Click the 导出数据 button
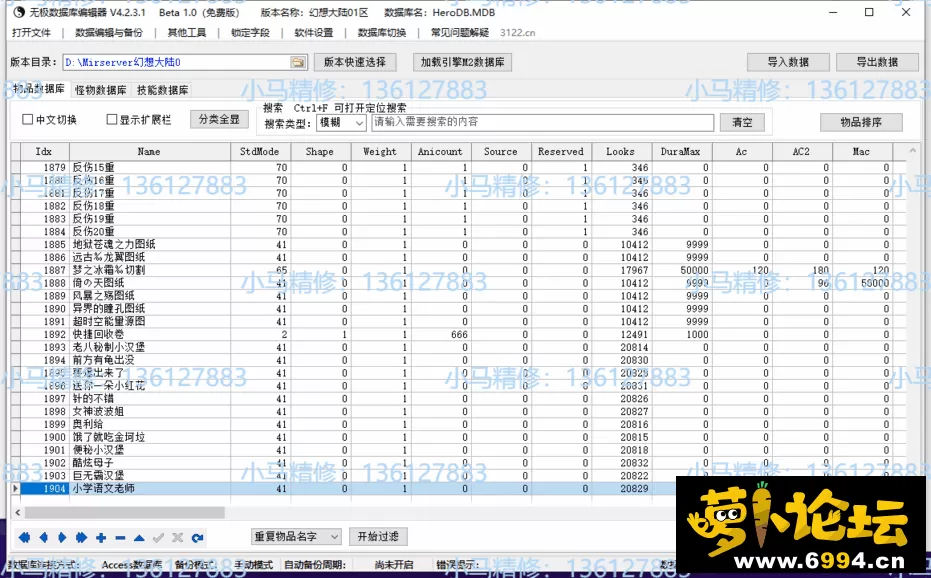Screen dimensions: 931x578 click(x=877, y=62)
